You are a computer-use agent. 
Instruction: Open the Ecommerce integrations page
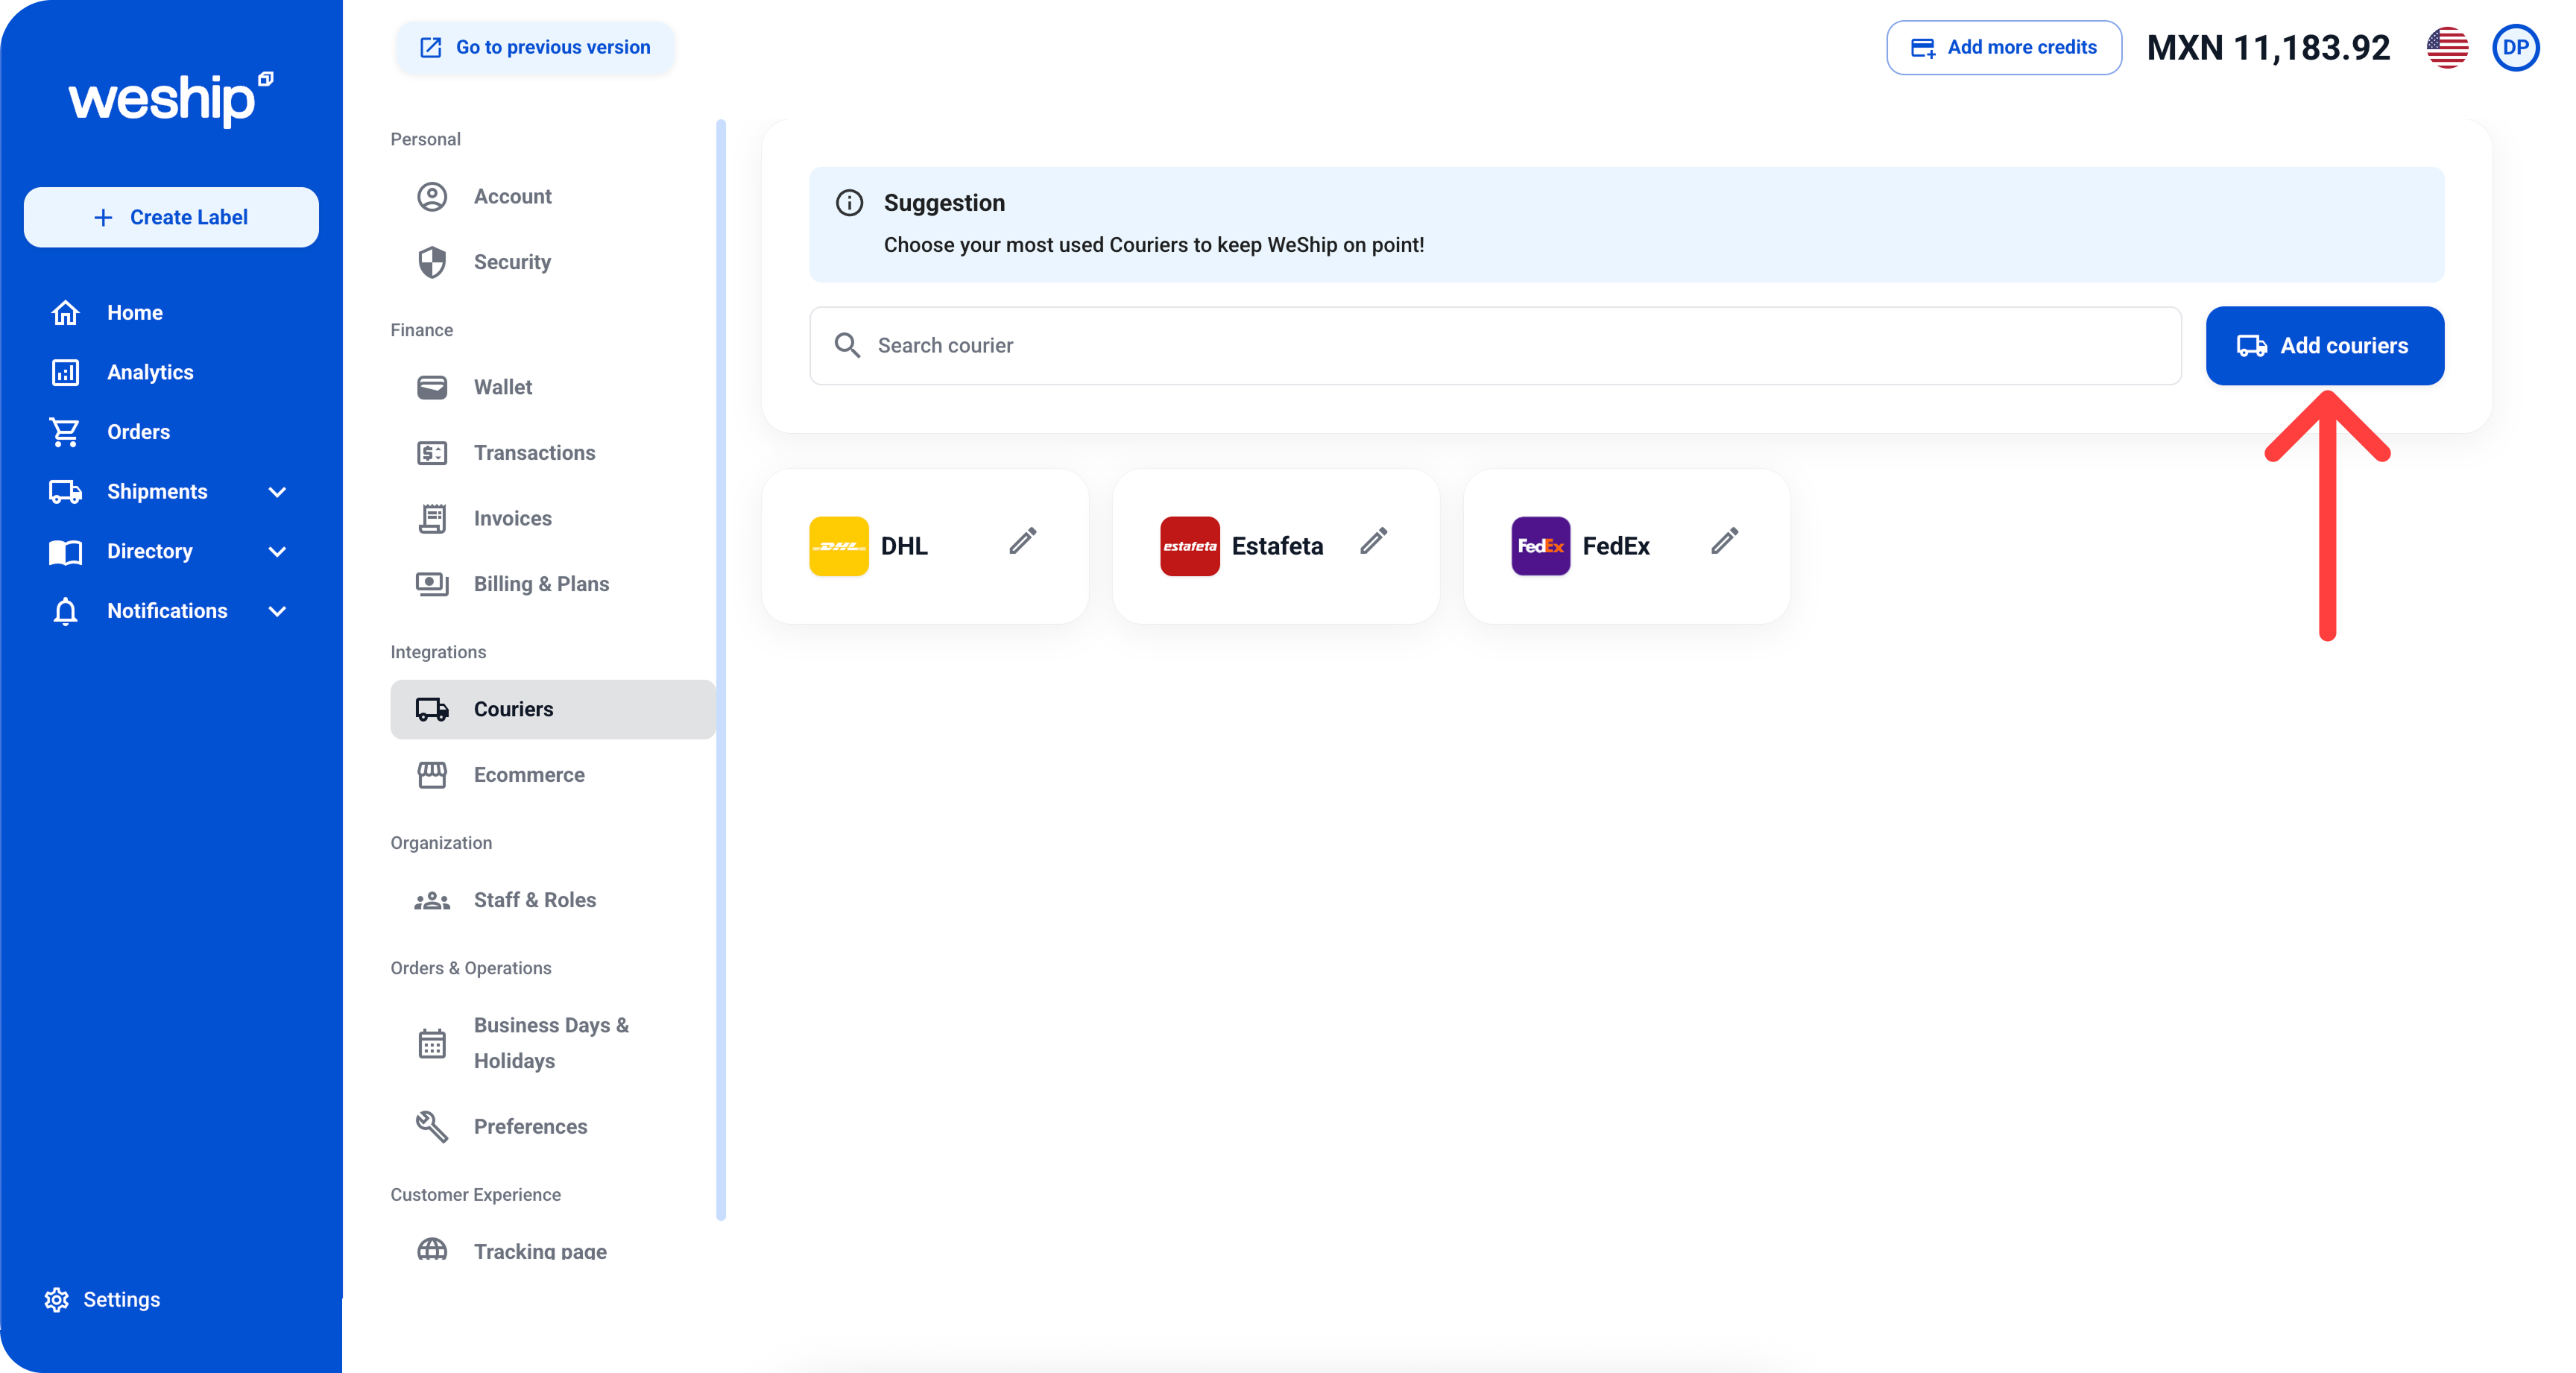coord(528,775)
